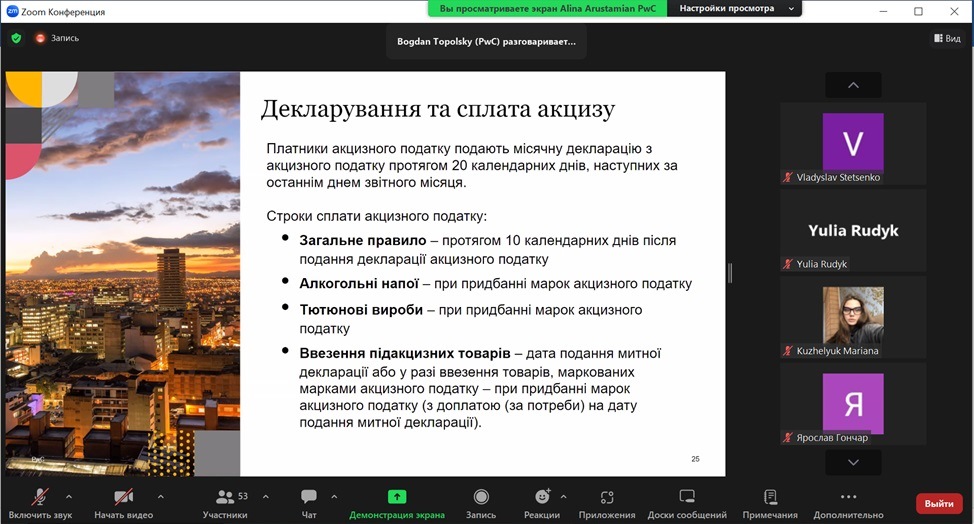Click slide page number 25
This screenshot has height=524, width=974.
coord(695,459)
